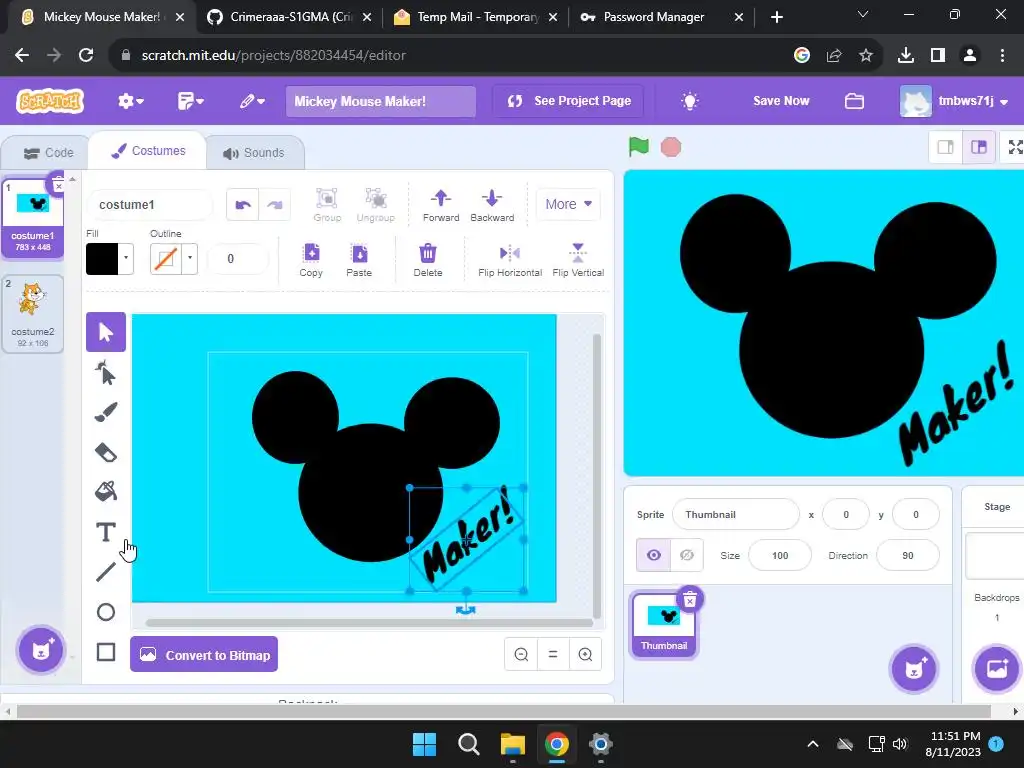The height and width of the screenshot is (768, 1024).
Task: Open the Fill color dropdown arrow
Action: 126,259
